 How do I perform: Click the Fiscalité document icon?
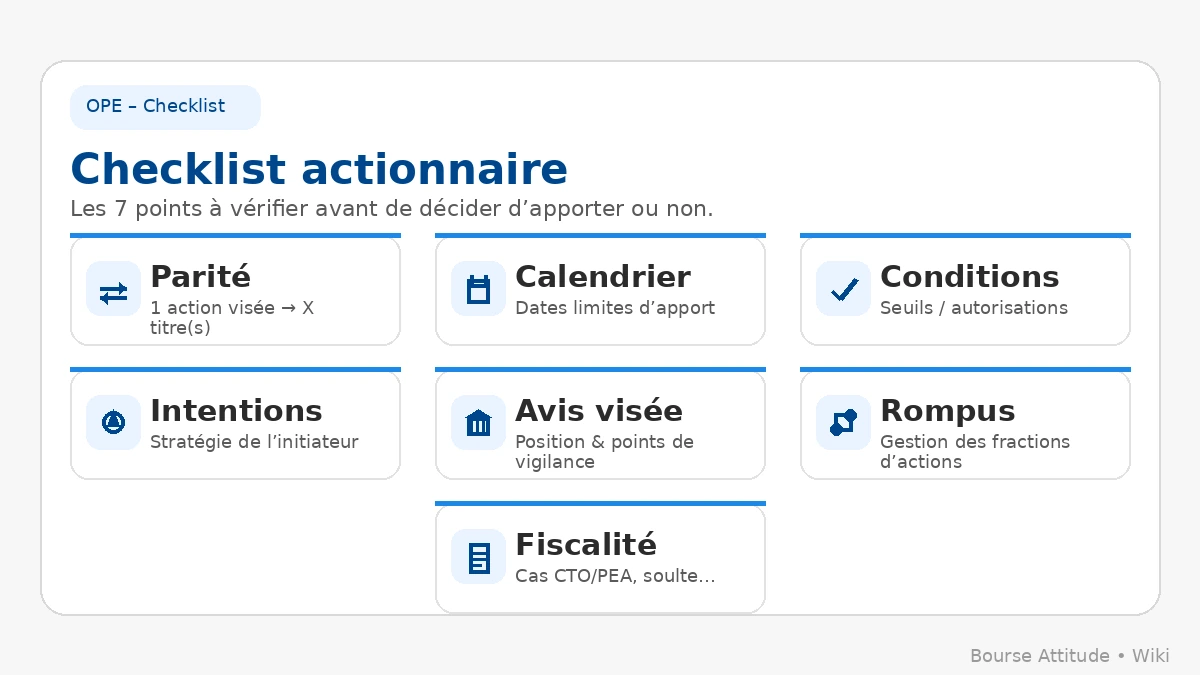point(478,557)
